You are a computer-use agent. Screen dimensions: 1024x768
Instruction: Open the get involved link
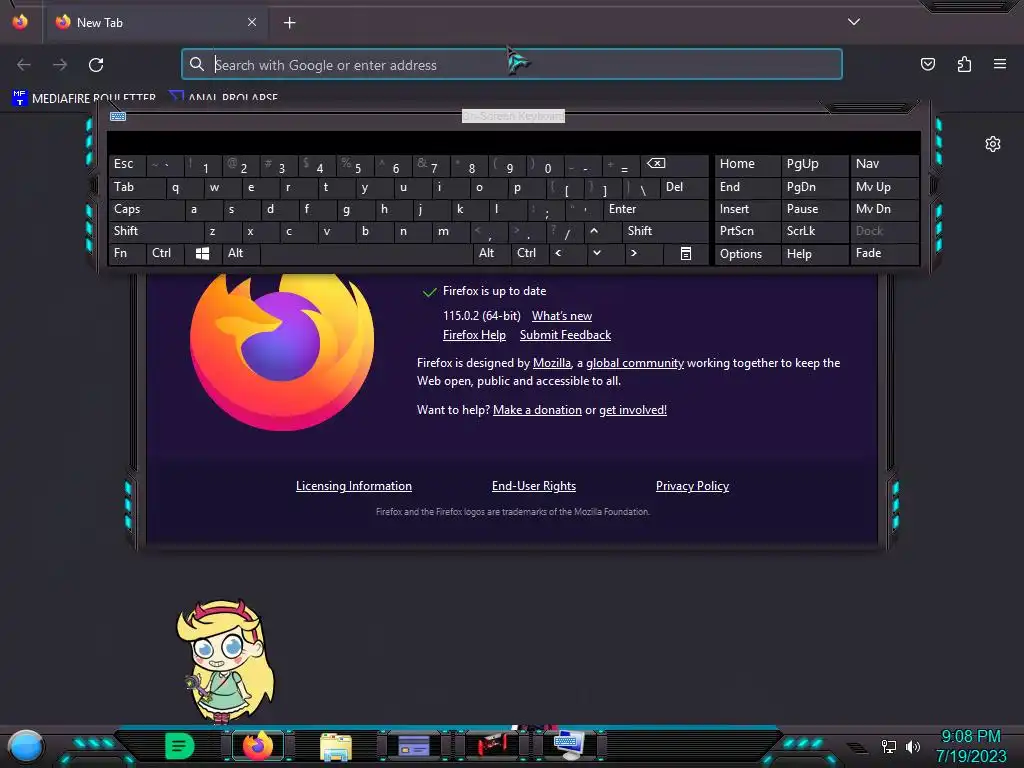633,410
